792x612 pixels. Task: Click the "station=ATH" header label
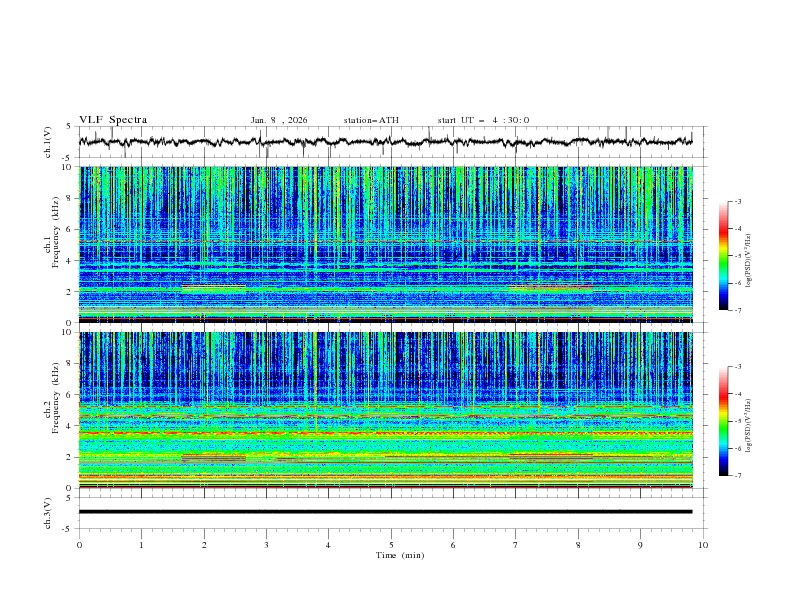[371, 120]
